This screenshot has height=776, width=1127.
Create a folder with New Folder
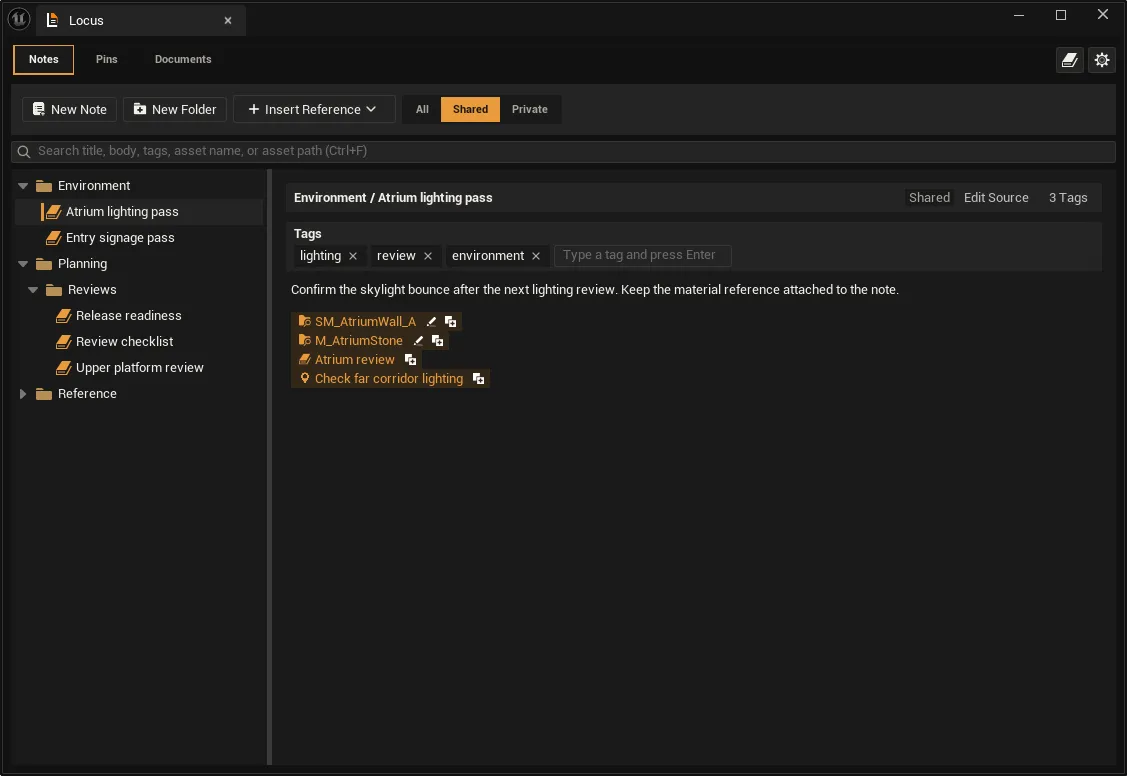coord(175,109)
